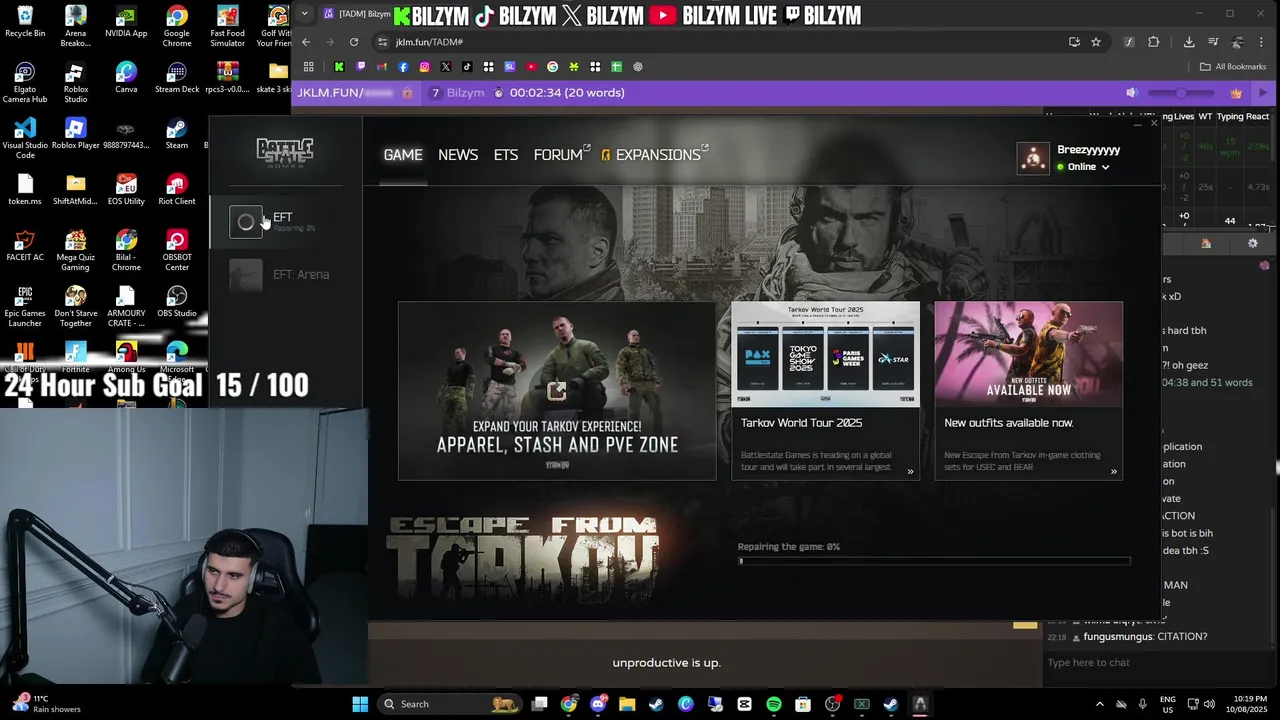Open the YouTube bookmark
The height and width of the screenshot is (720, 1280).
pos(531,67)
